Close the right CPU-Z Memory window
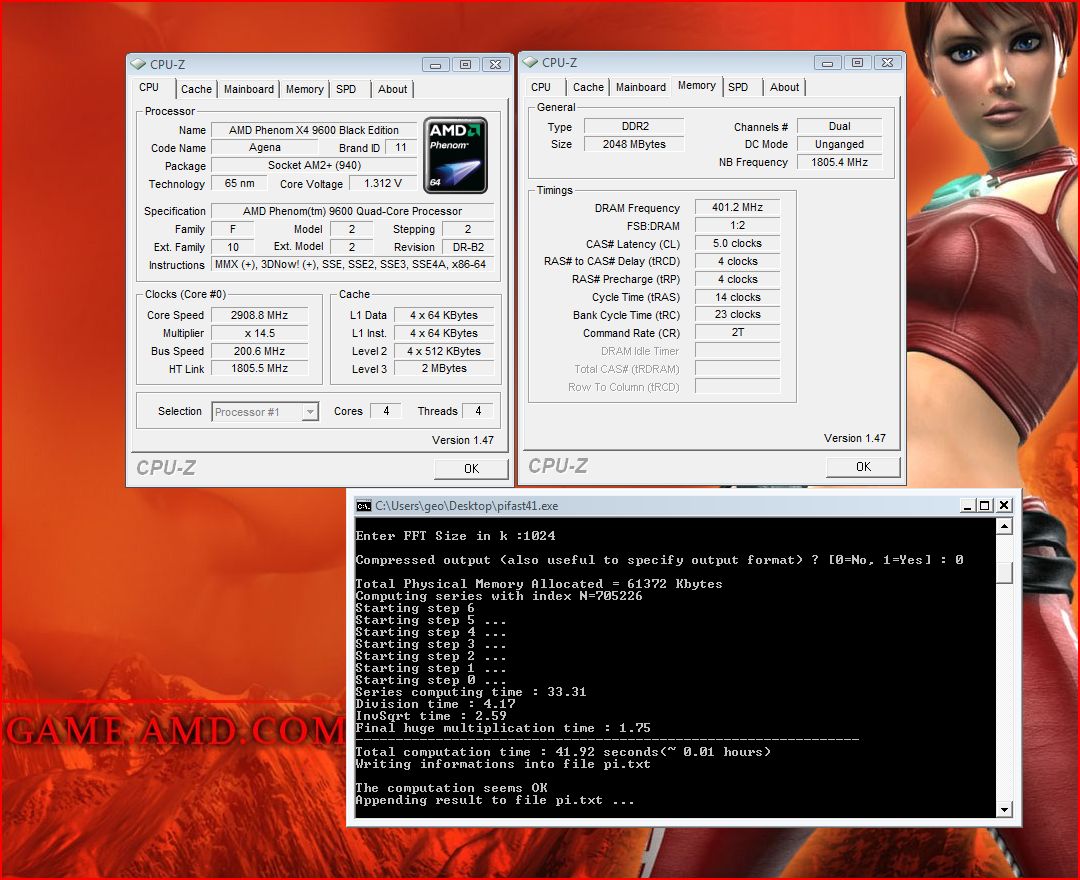The height and width of the screenshot is (880, 1080). coord(887,63)
